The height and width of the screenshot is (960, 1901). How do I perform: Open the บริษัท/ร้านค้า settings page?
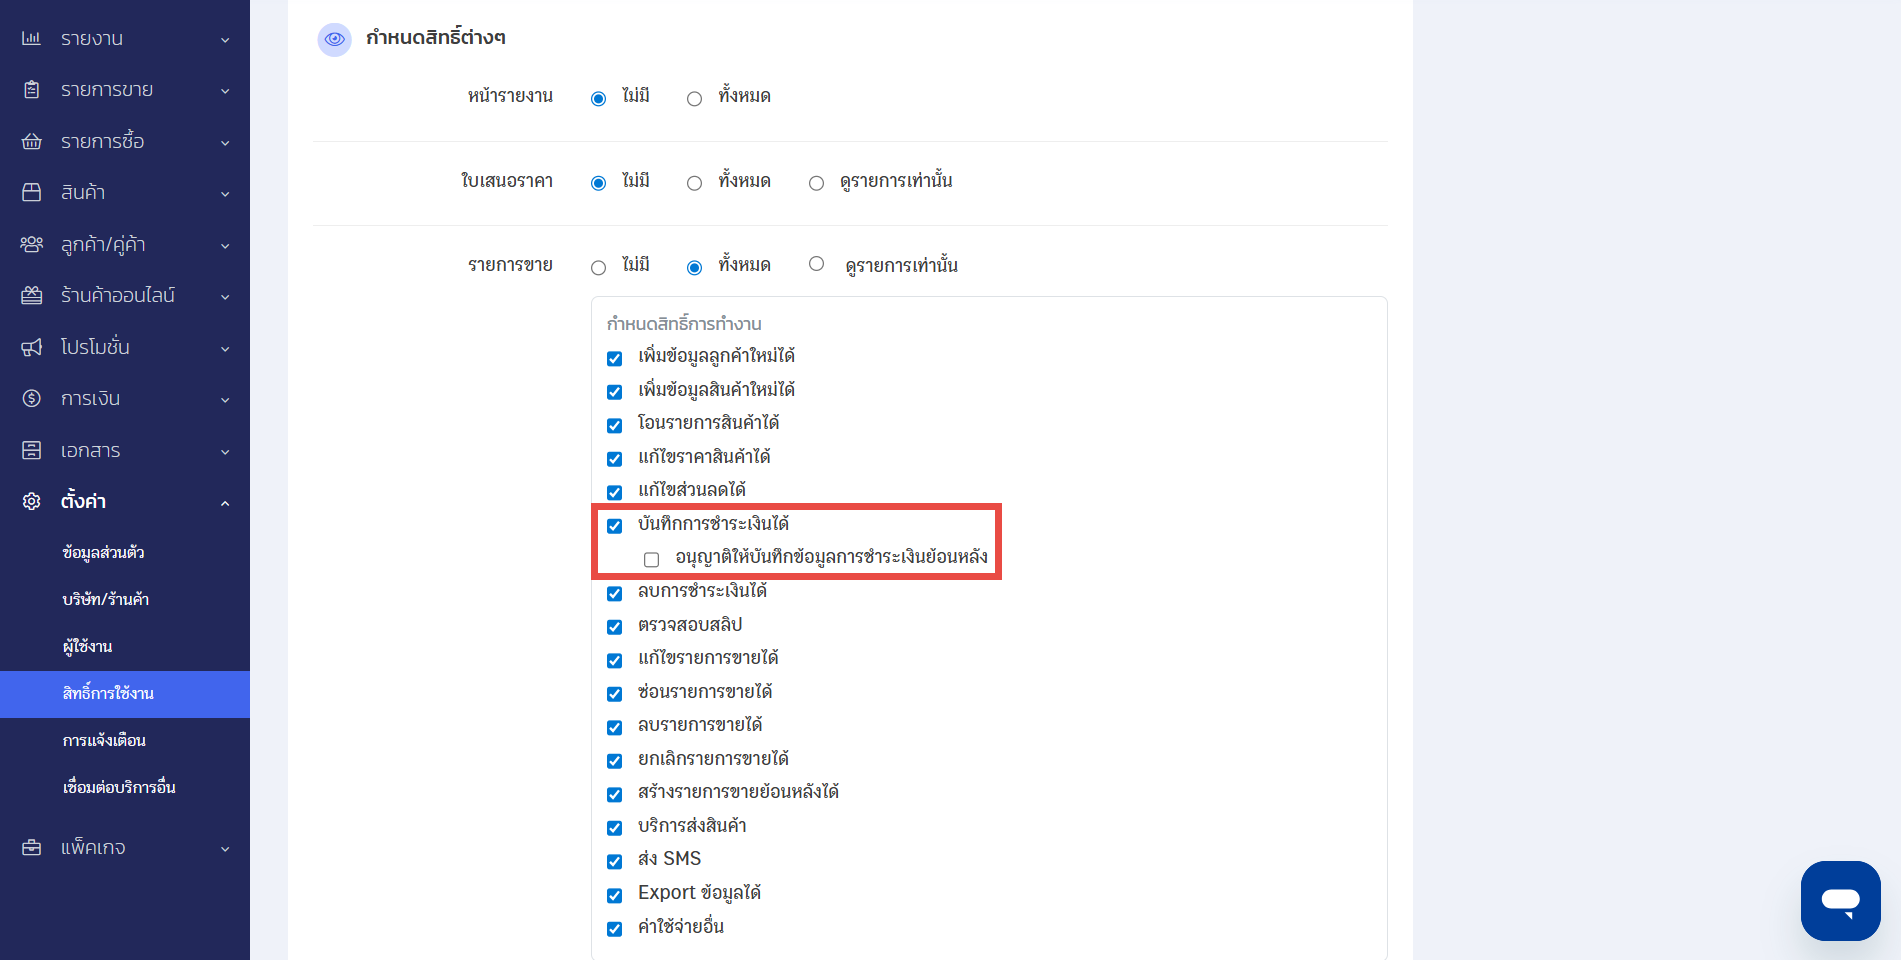105,599
